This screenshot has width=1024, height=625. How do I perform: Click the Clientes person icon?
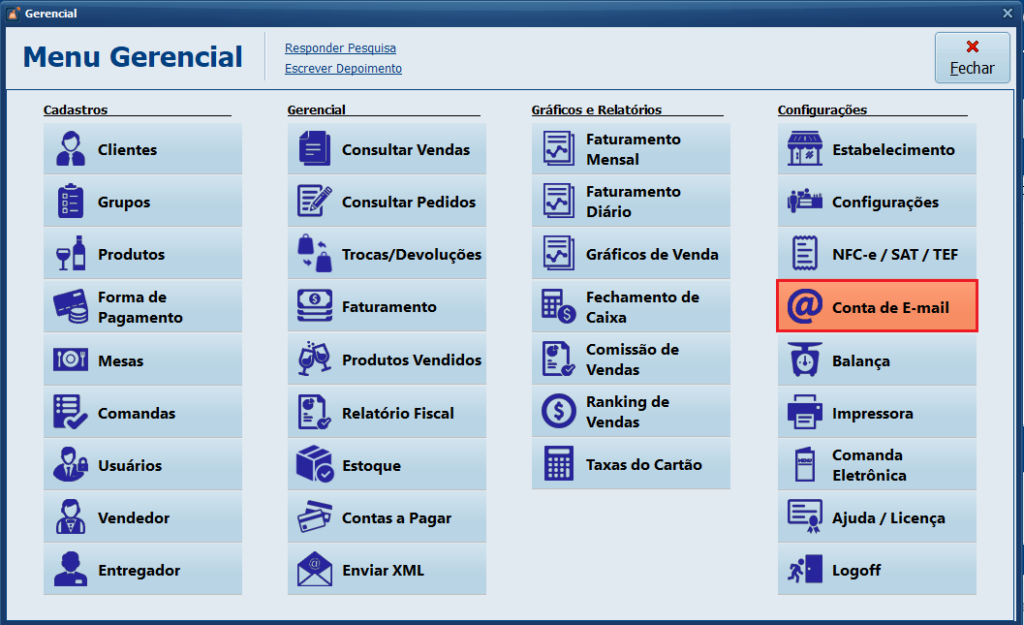pos(71,149)
